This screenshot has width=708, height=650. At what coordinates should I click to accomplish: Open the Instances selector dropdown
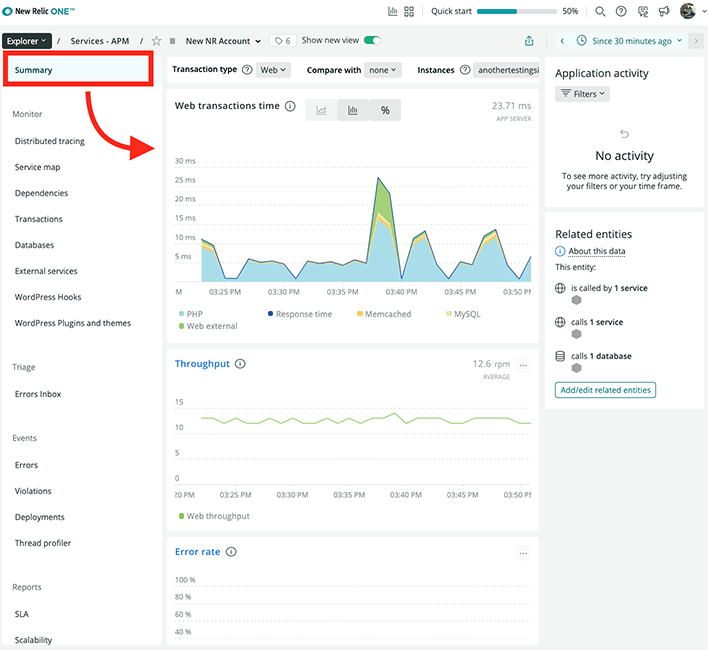coord(507,70)
